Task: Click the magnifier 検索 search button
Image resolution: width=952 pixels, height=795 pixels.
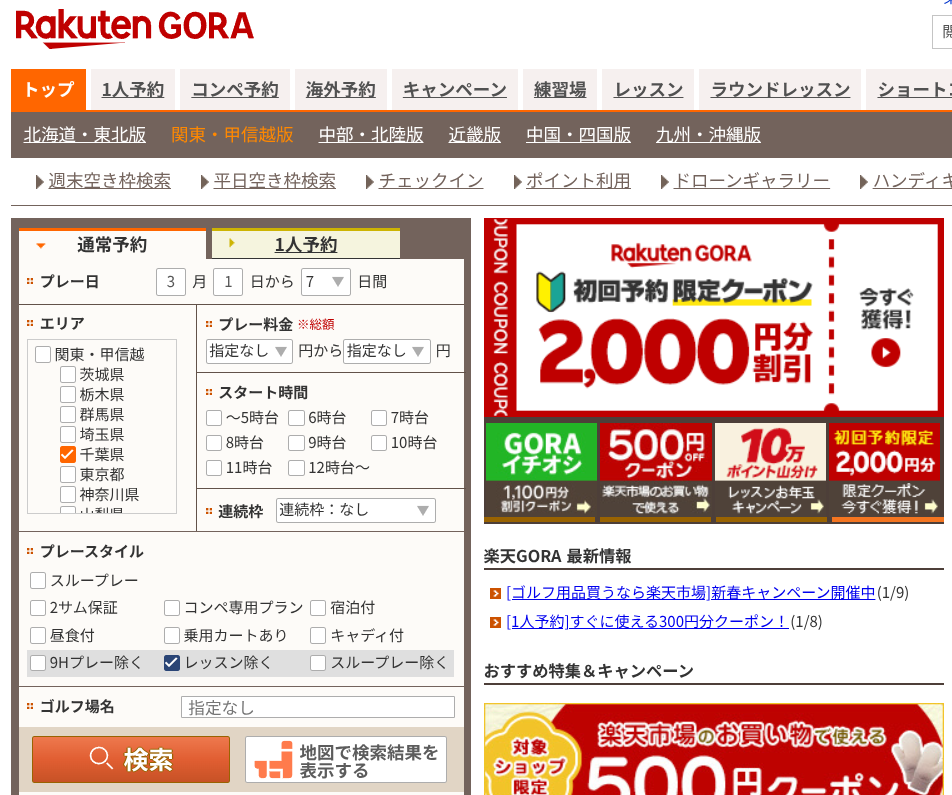Action: [131, 759]
